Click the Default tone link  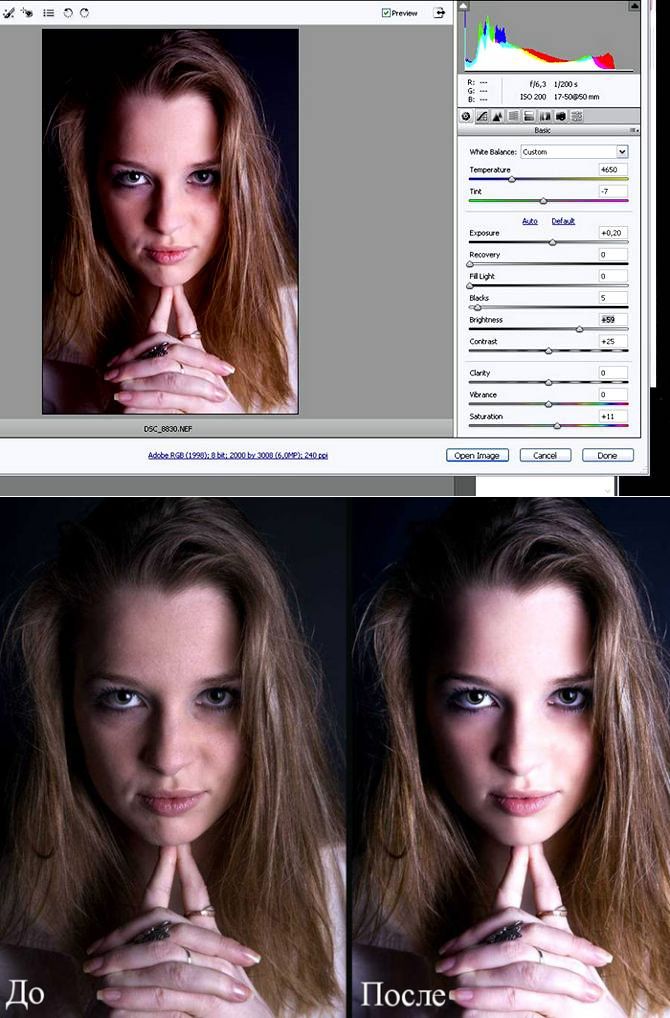pos(563,221)
